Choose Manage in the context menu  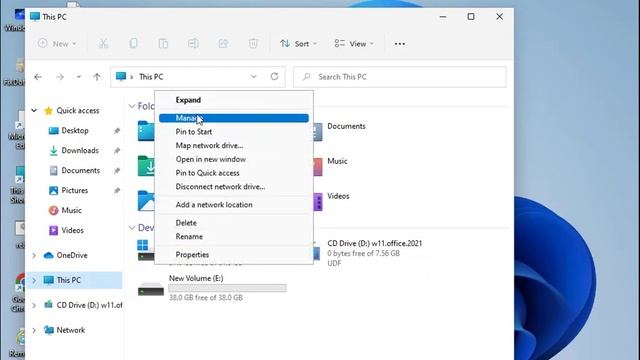click(x=233, y=118)
